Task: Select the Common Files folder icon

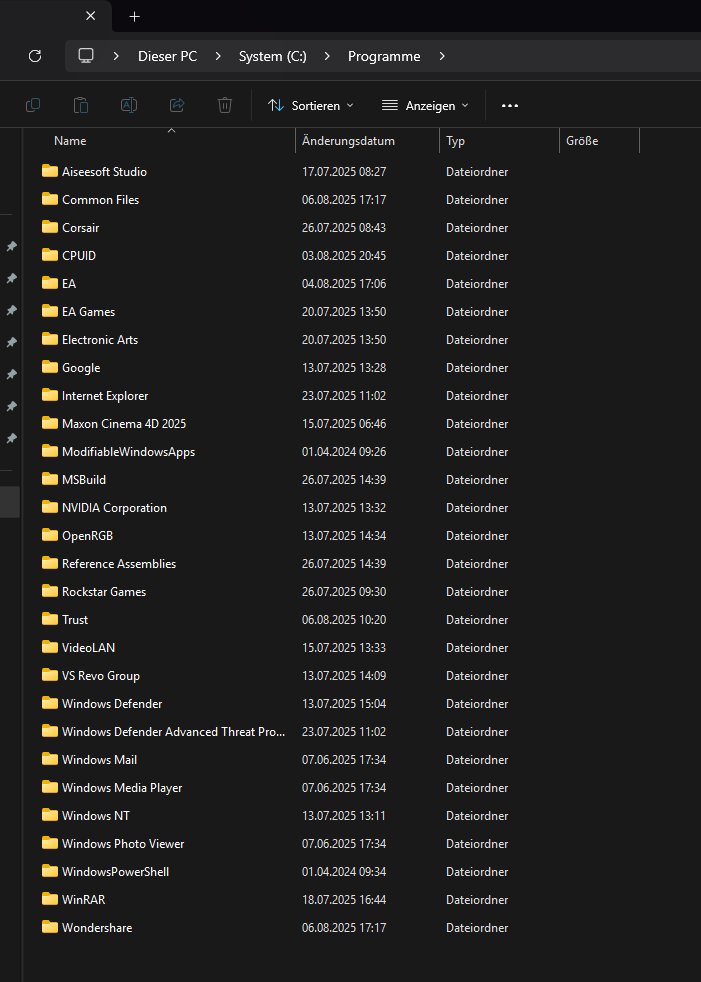Action: coord(50,199)
